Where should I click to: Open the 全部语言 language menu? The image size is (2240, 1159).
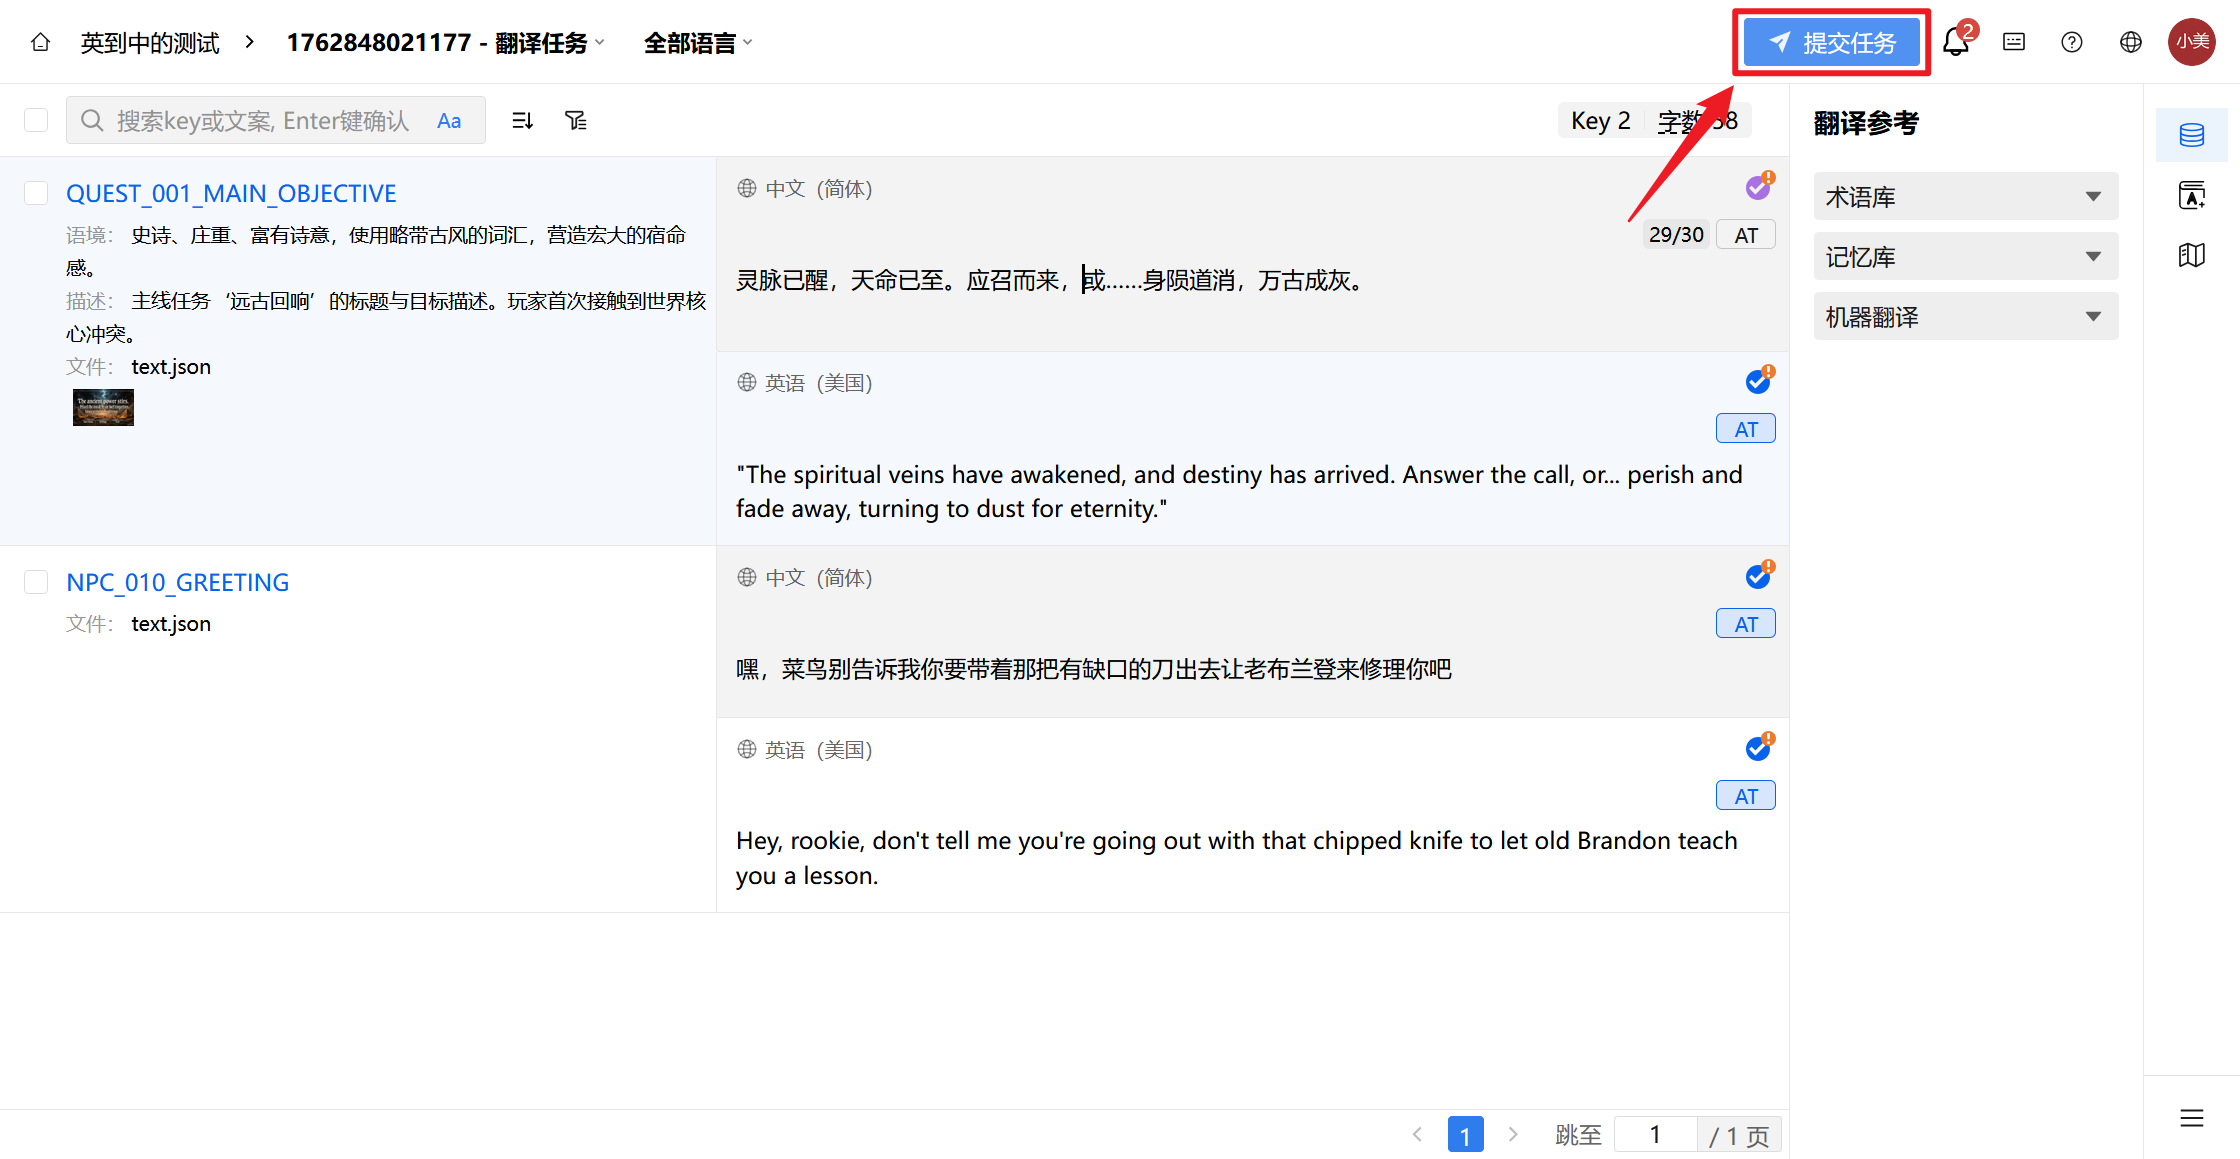(x=697, y=43)
